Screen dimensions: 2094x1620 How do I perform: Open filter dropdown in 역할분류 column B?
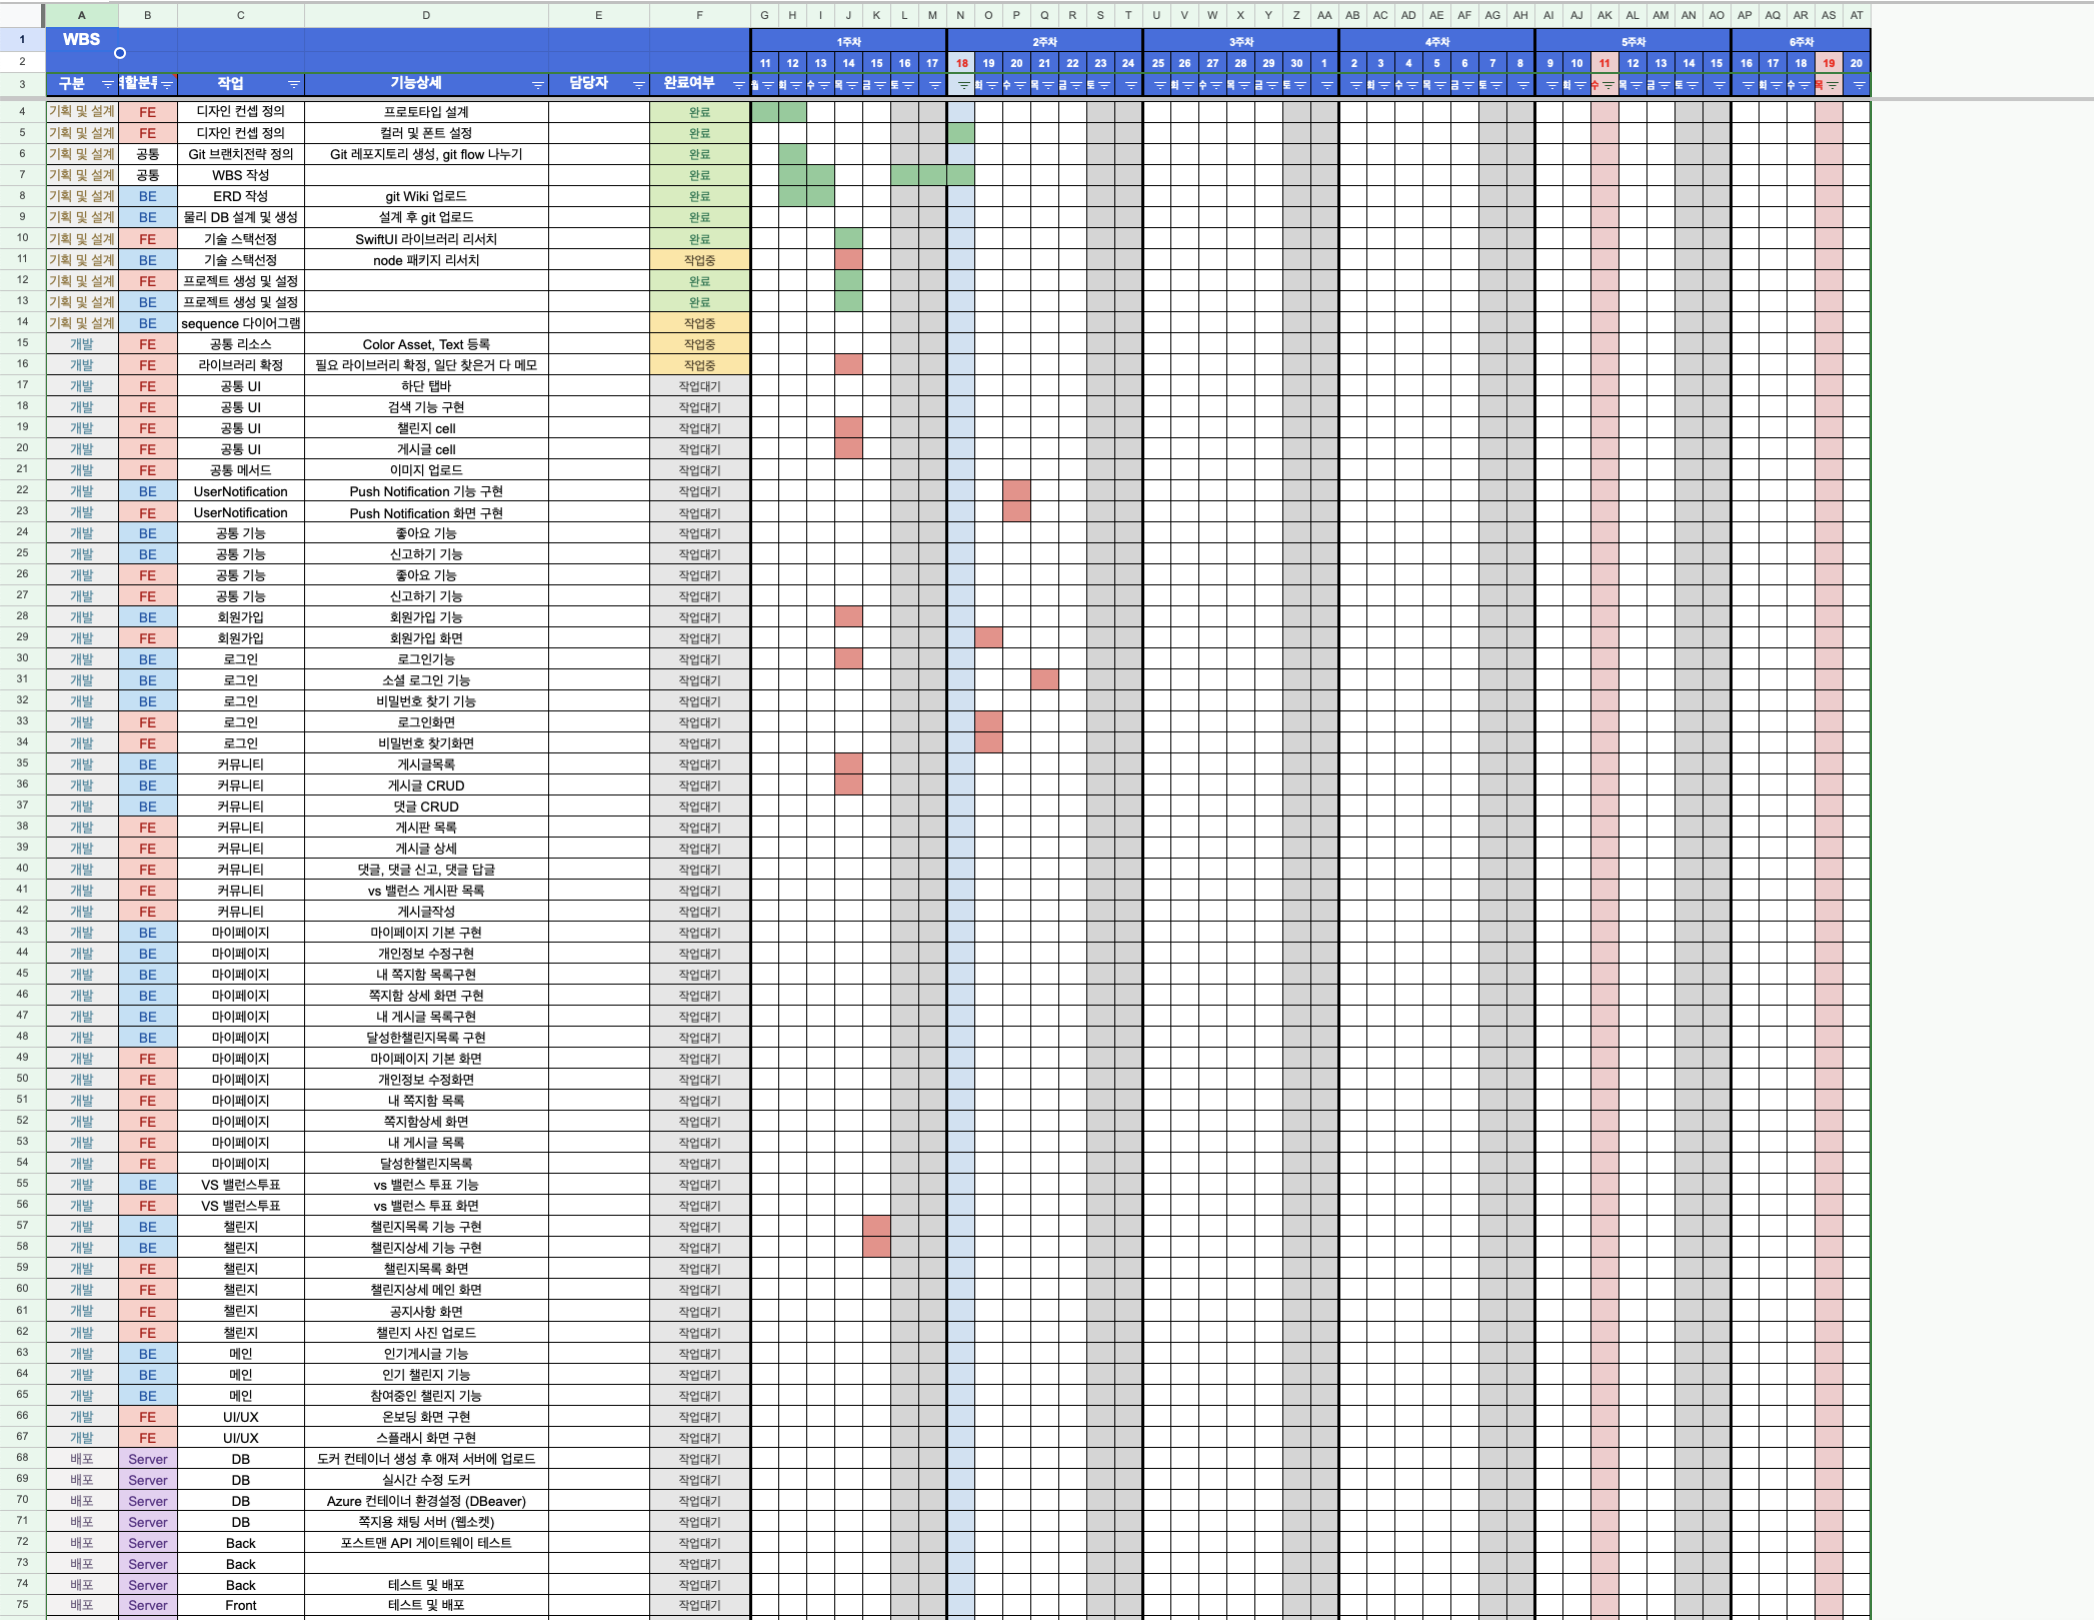pyautogui.click(x=167, y=85)
